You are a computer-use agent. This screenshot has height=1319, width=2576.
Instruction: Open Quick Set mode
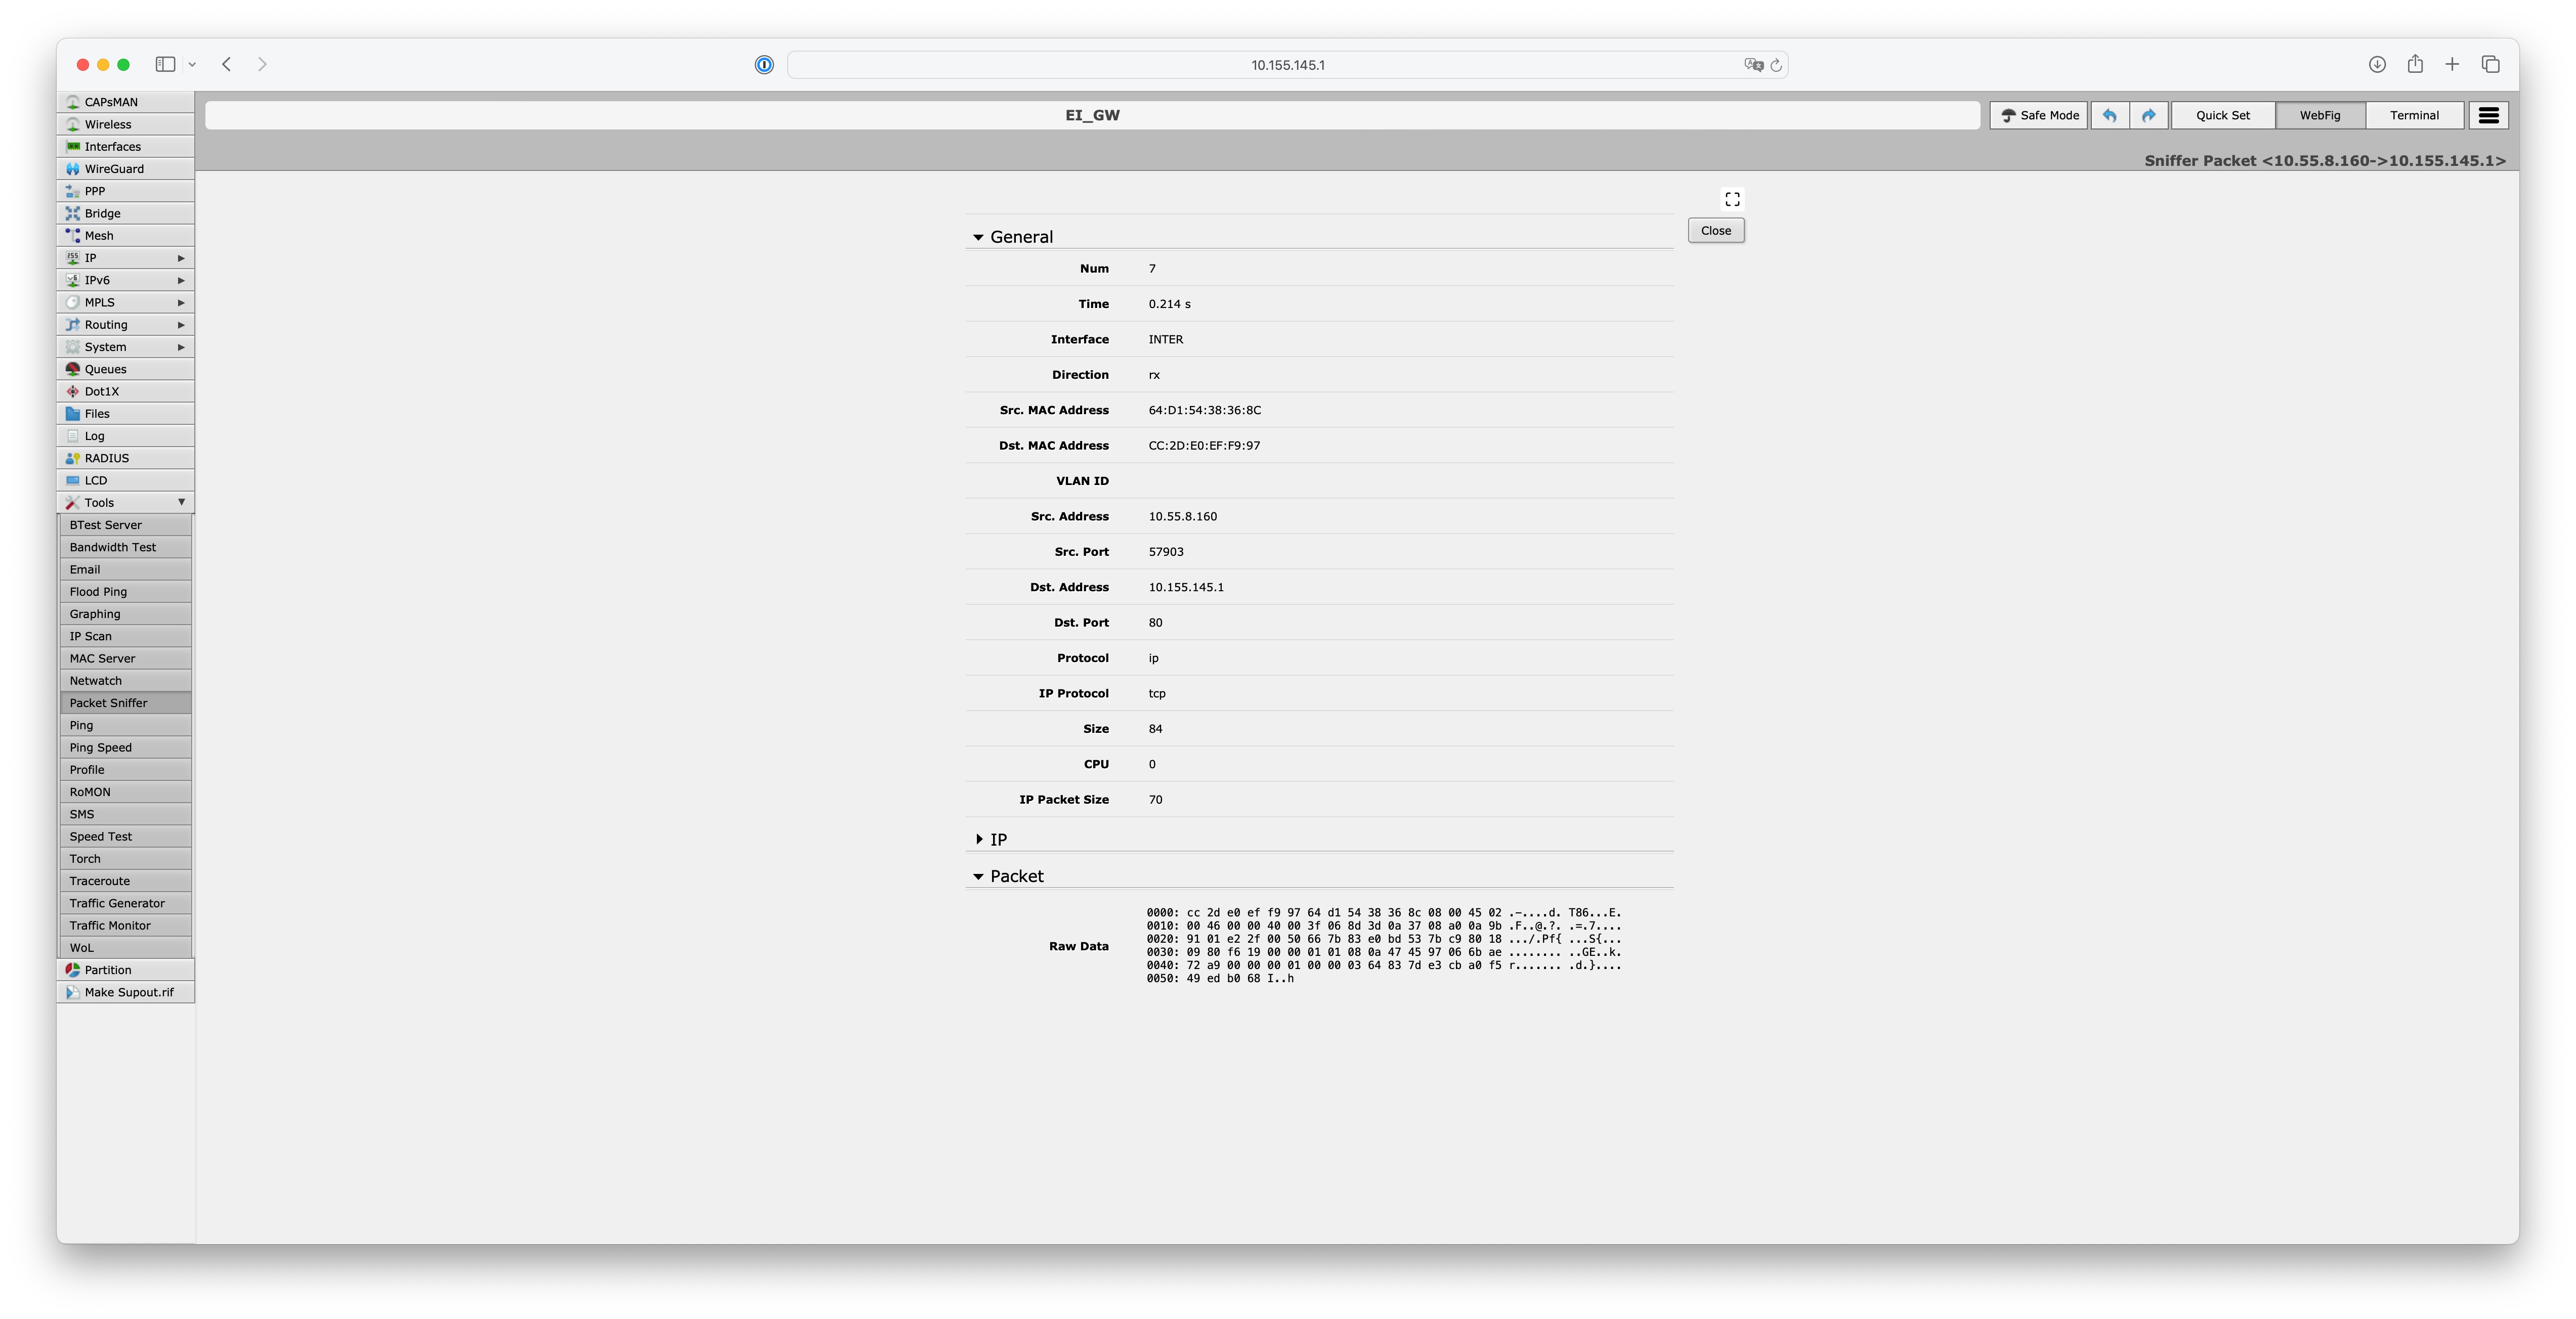pos(2222,115)
